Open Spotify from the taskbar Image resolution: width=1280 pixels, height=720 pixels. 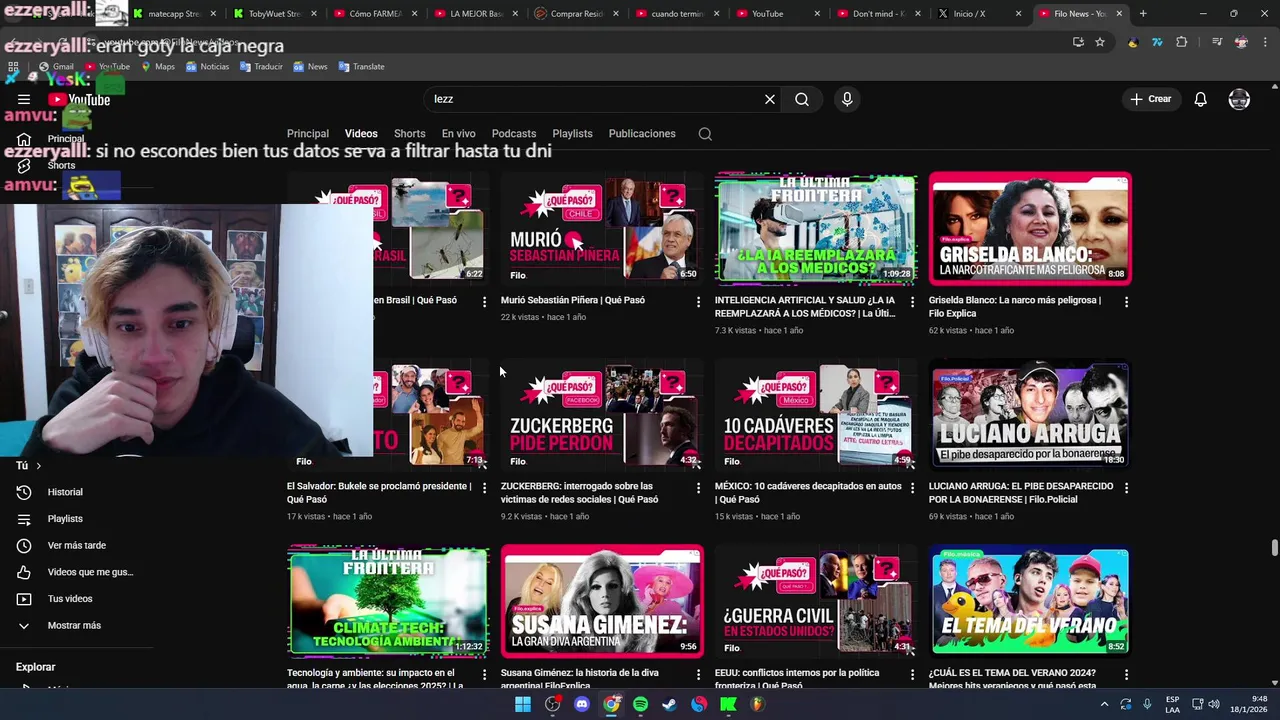pos(640,704)
